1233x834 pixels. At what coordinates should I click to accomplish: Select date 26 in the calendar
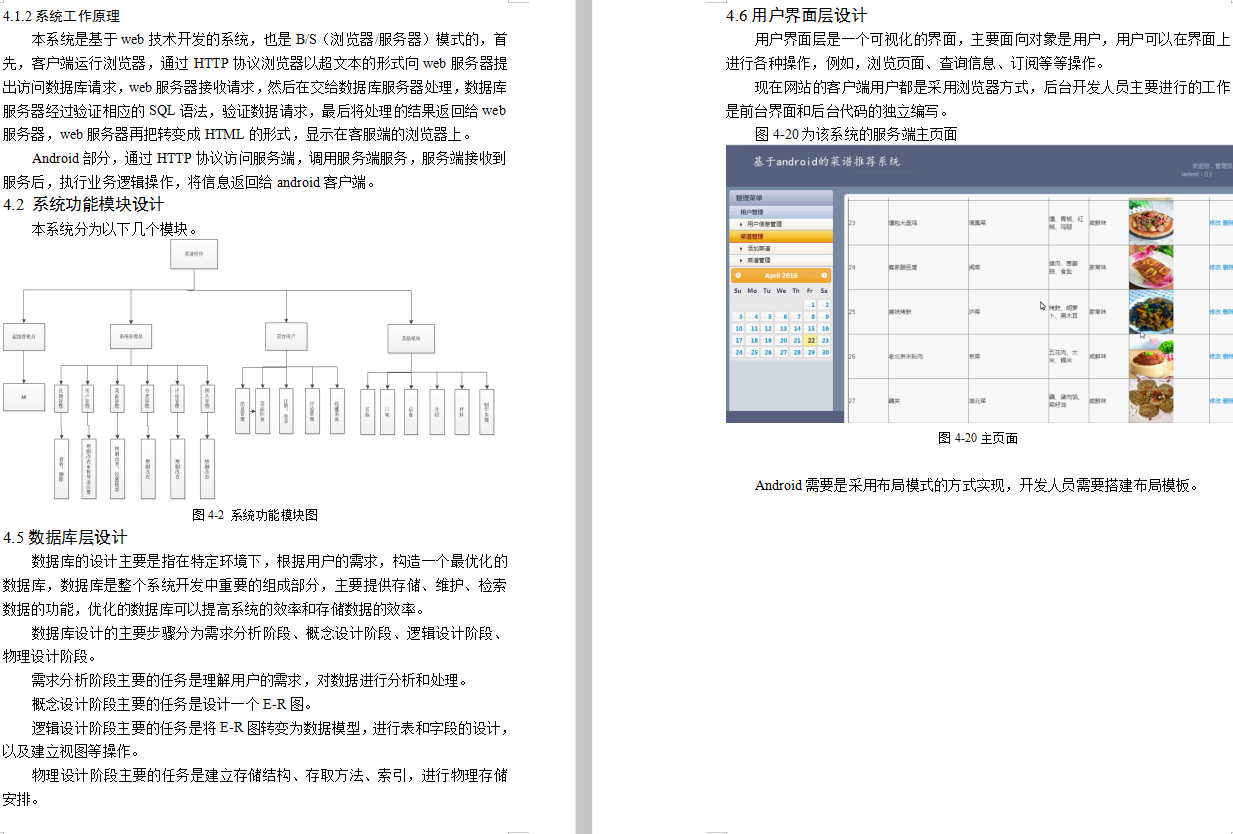tap(768, 352)
